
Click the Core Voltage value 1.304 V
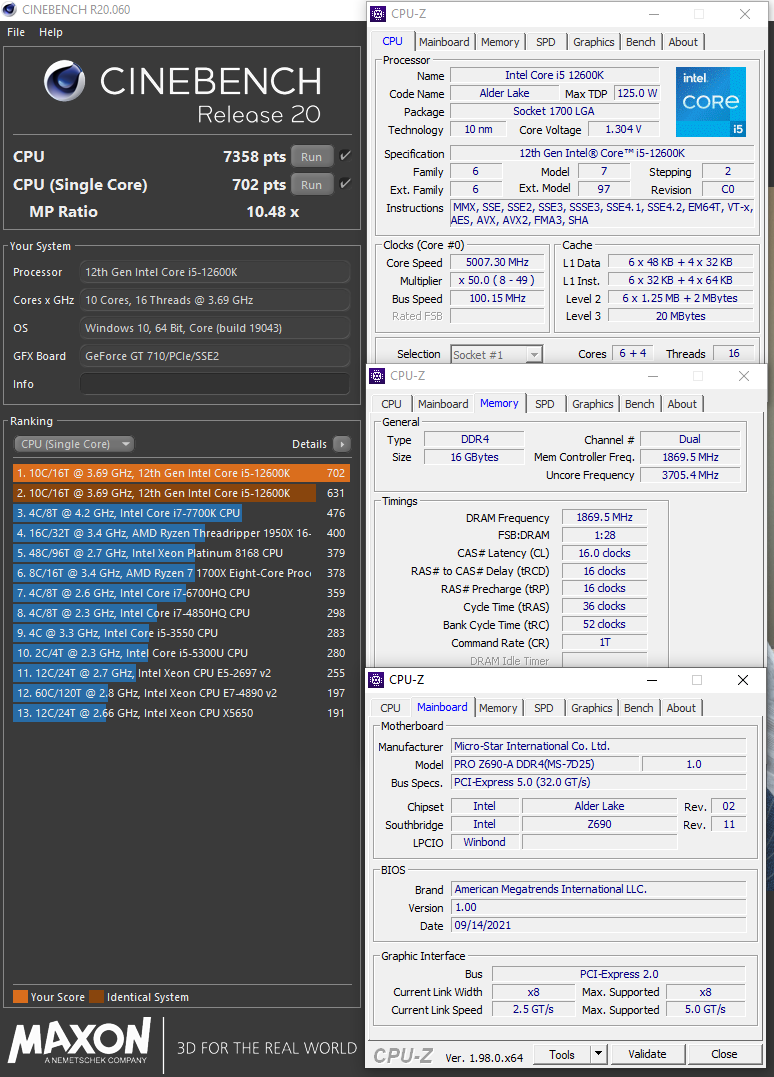pyautogui.click(x=624, y=129)
